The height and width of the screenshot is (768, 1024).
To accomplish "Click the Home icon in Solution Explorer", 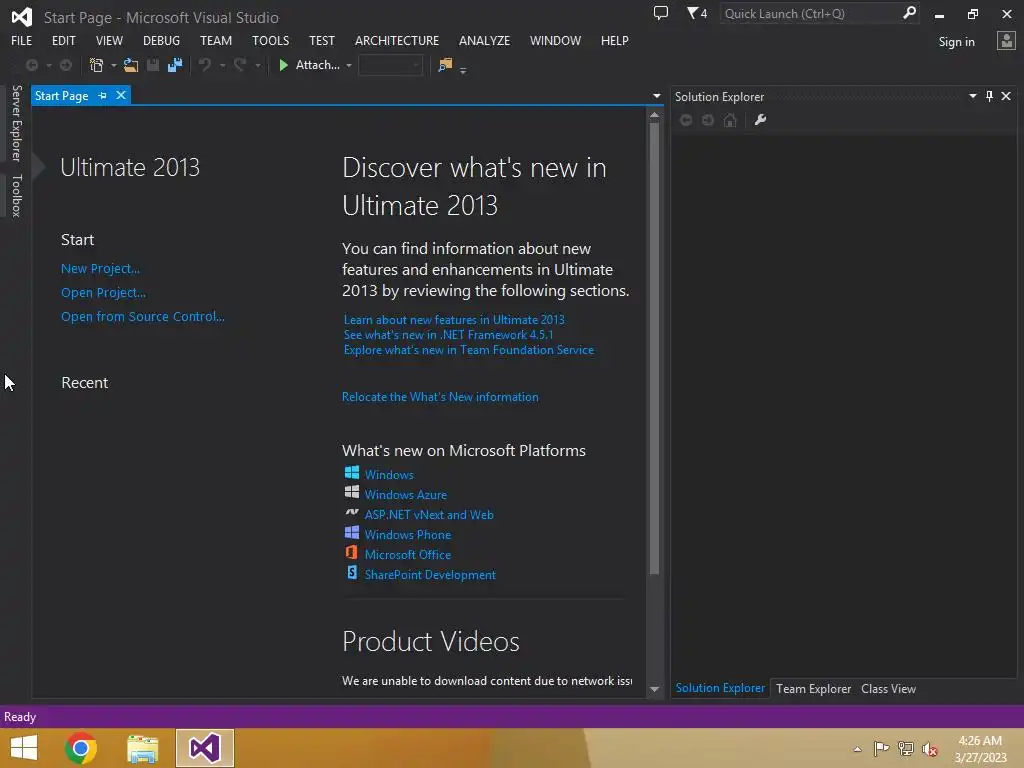I will [x=730, y=120].
